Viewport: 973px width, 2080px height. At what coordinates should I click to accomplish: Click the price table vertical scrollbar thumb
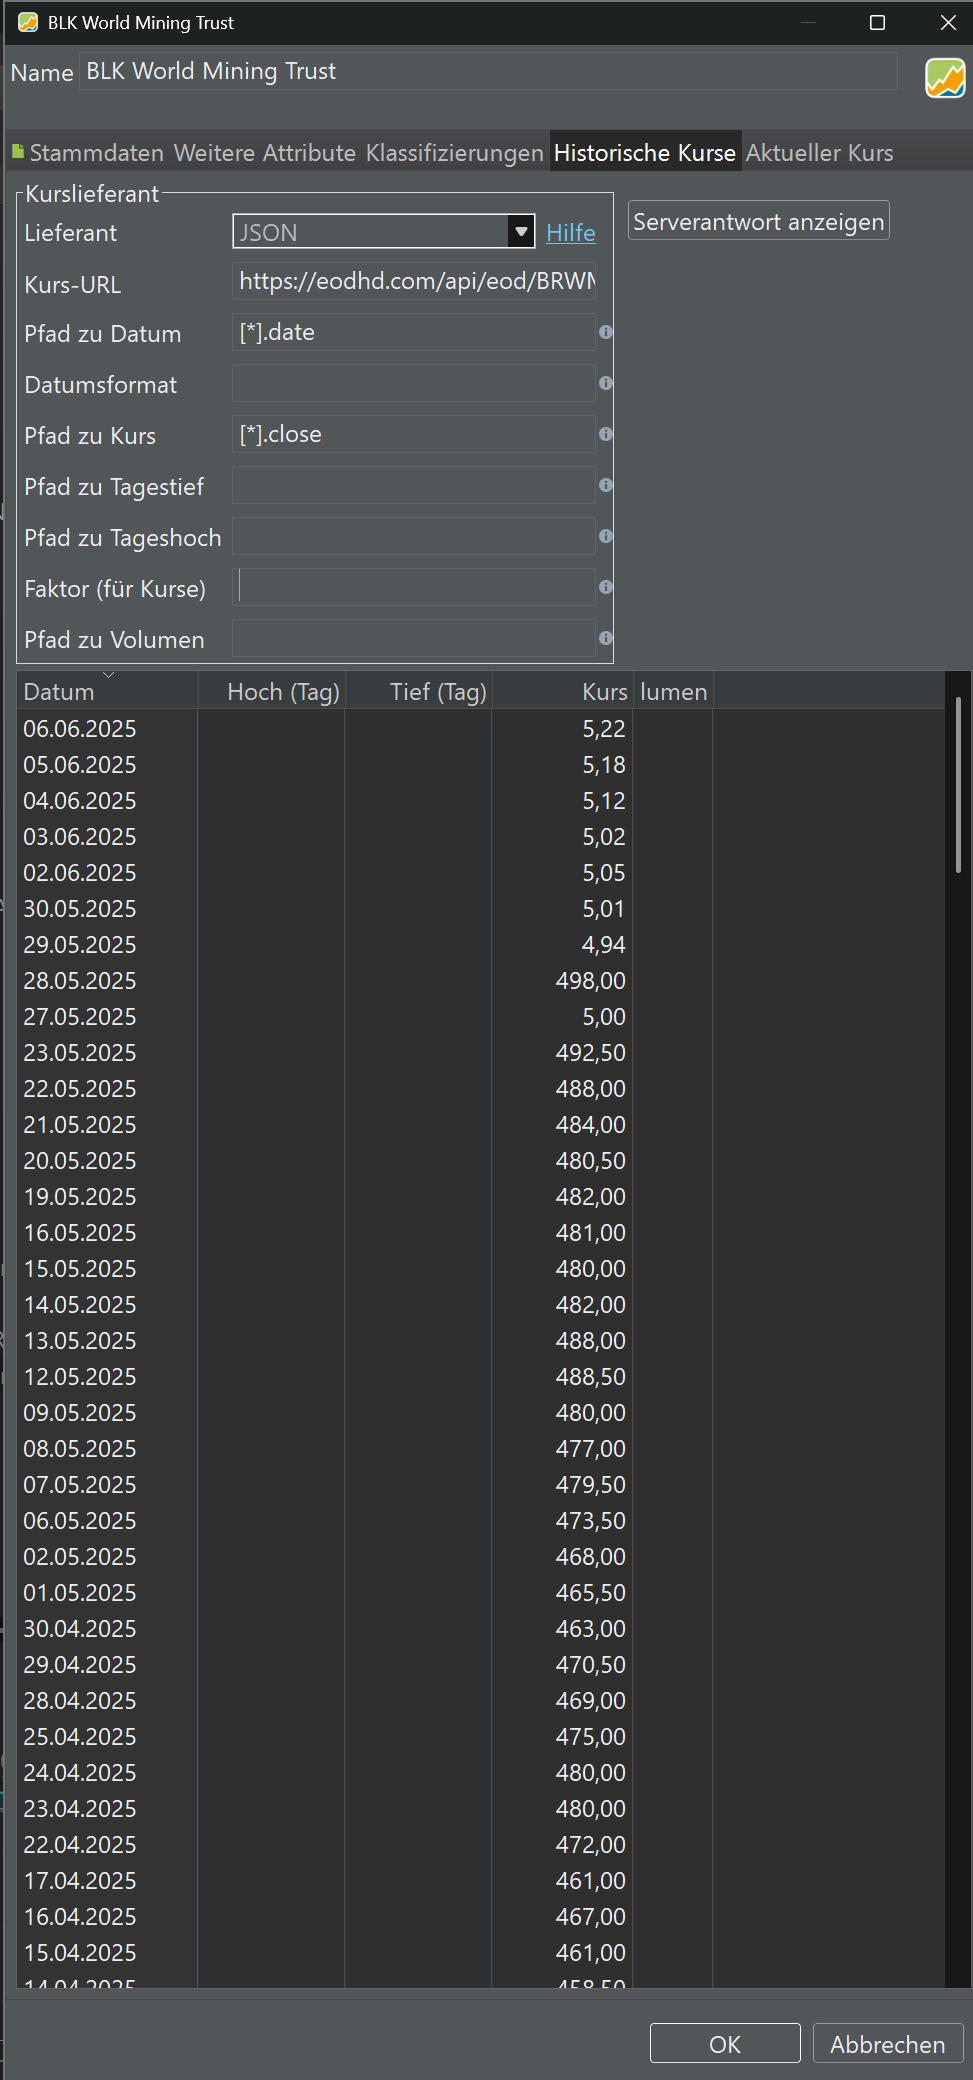pyautogui.click(x=958, y=785)
